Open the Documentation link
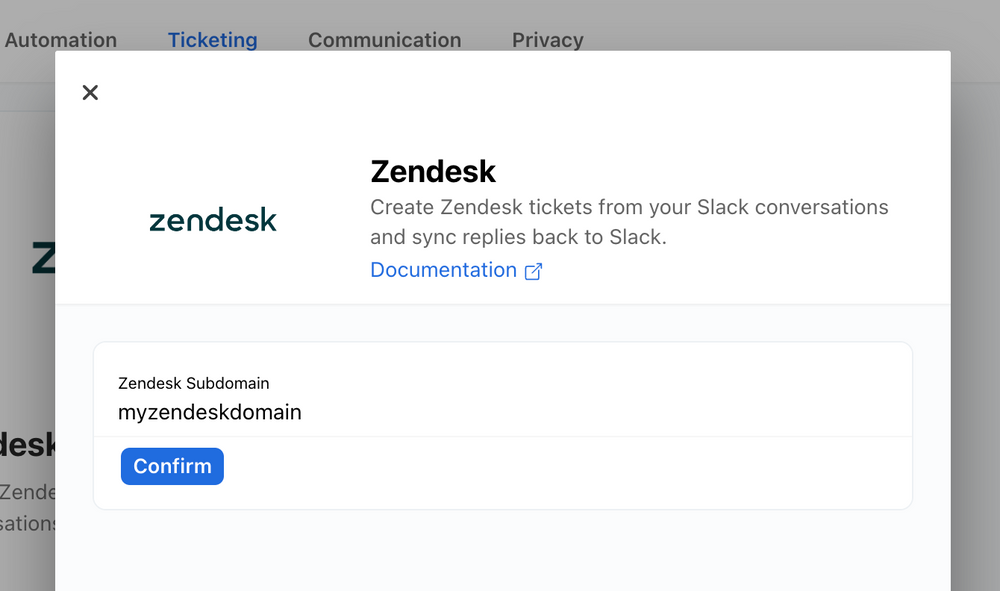Image resolution: width=1000 pixels, height=591 pixels. click(443, 270)
